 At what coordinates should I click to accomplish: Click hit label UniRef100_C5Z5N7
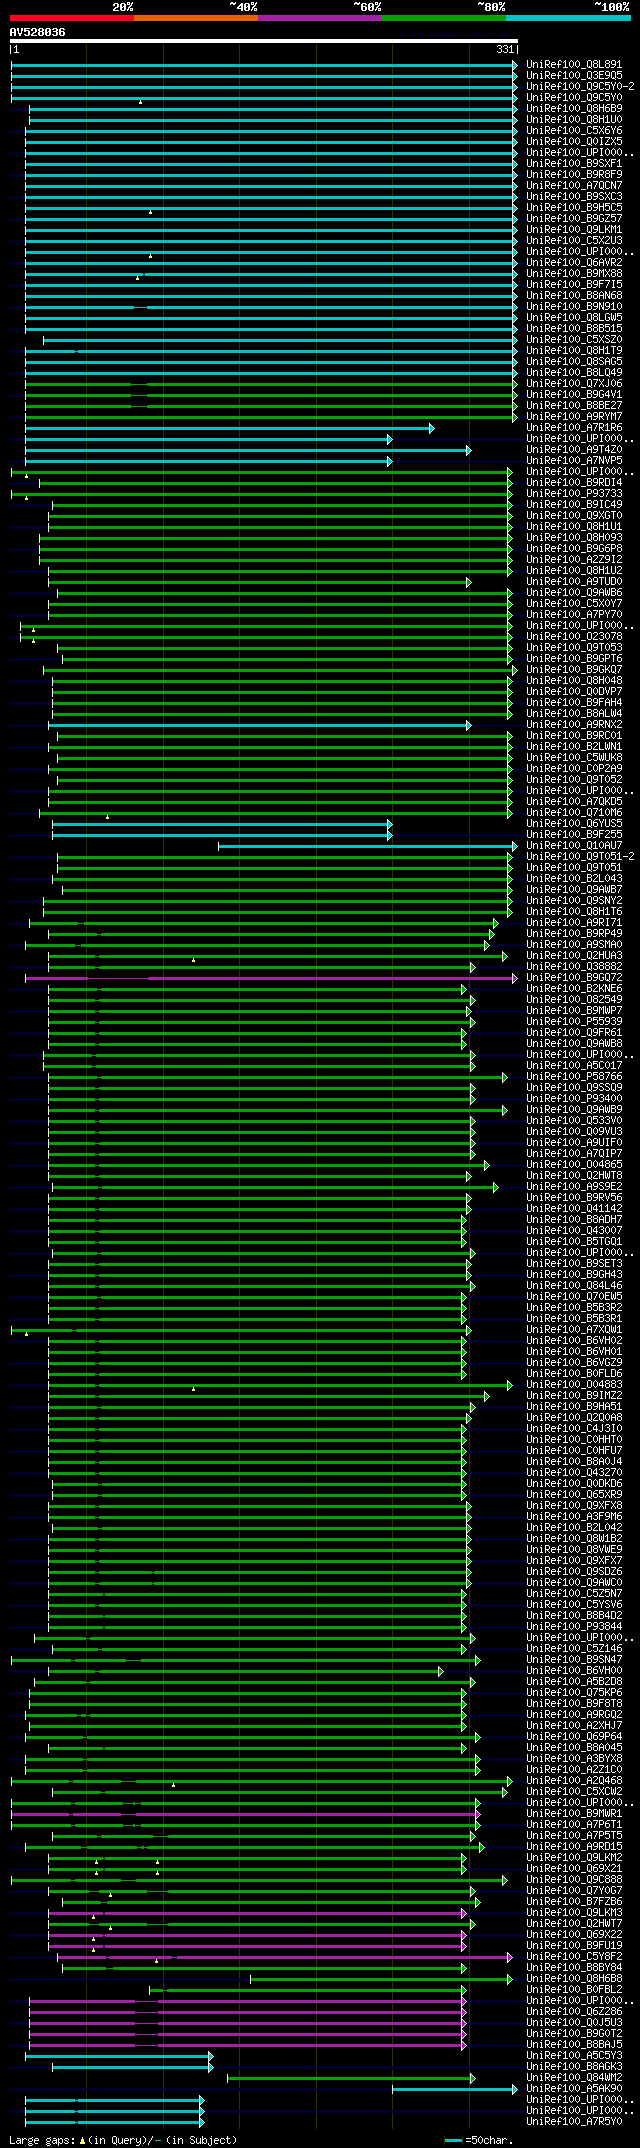point(574,1593)
